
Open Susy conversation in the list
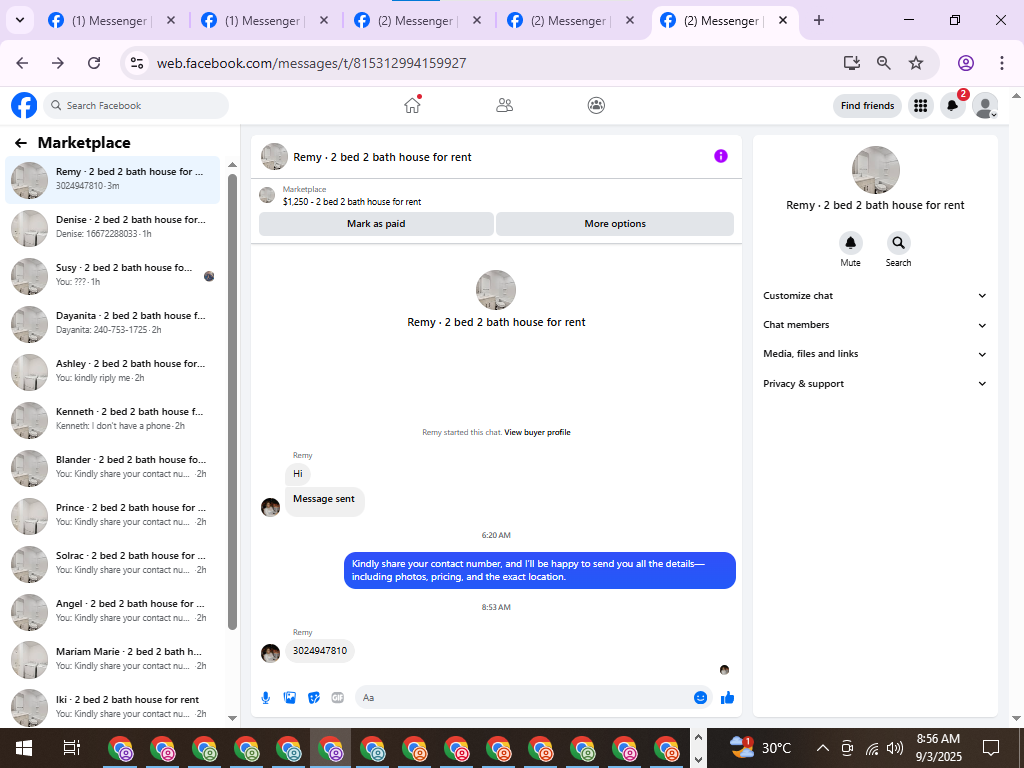pos(112,275)
